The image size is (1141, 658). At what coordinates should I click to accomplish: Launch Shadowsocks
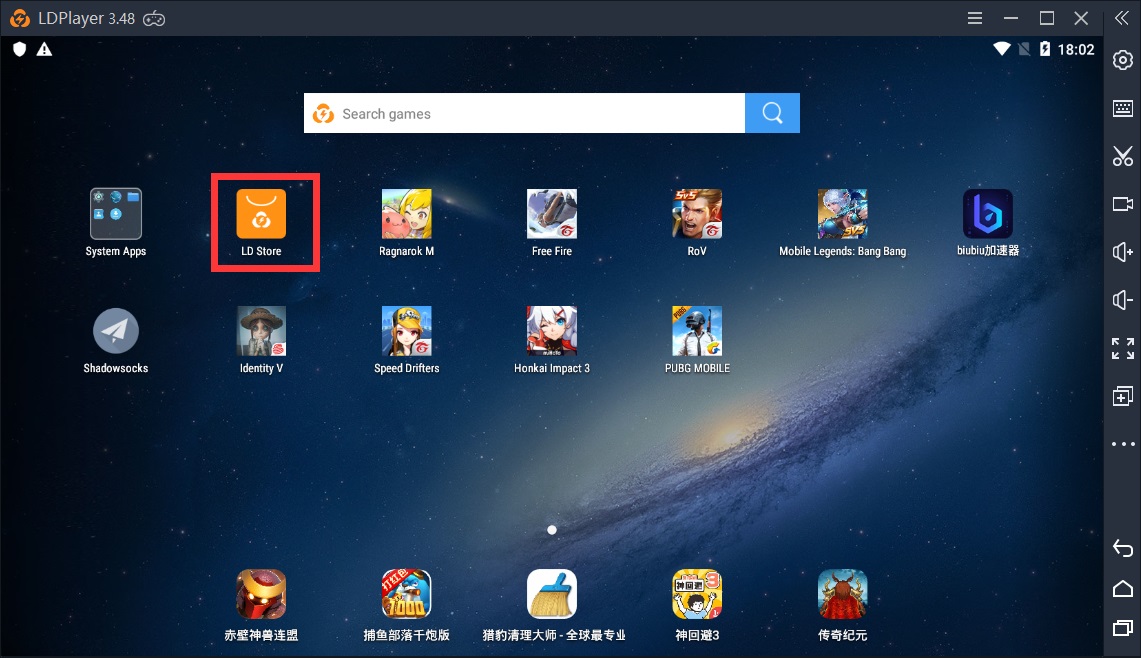[115, 330]
